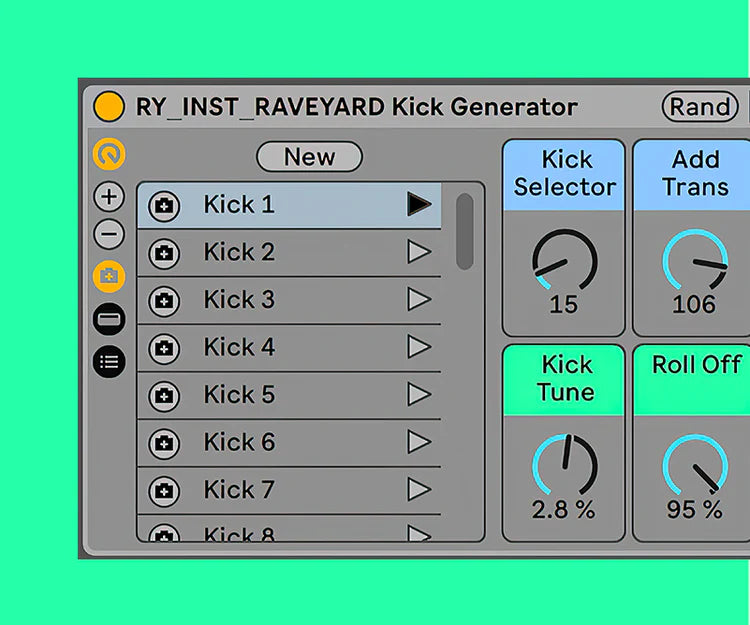This screenshot has width=750, height=625.
Task: Click the variations list scrollbar handle
Action: [x=464, y=231]
